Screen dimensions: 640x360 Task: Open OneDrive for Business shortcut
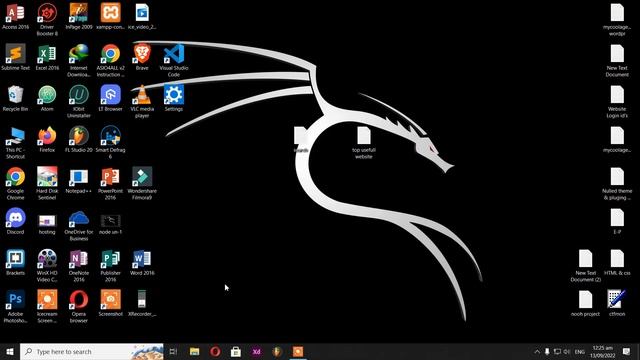[79, 224]
